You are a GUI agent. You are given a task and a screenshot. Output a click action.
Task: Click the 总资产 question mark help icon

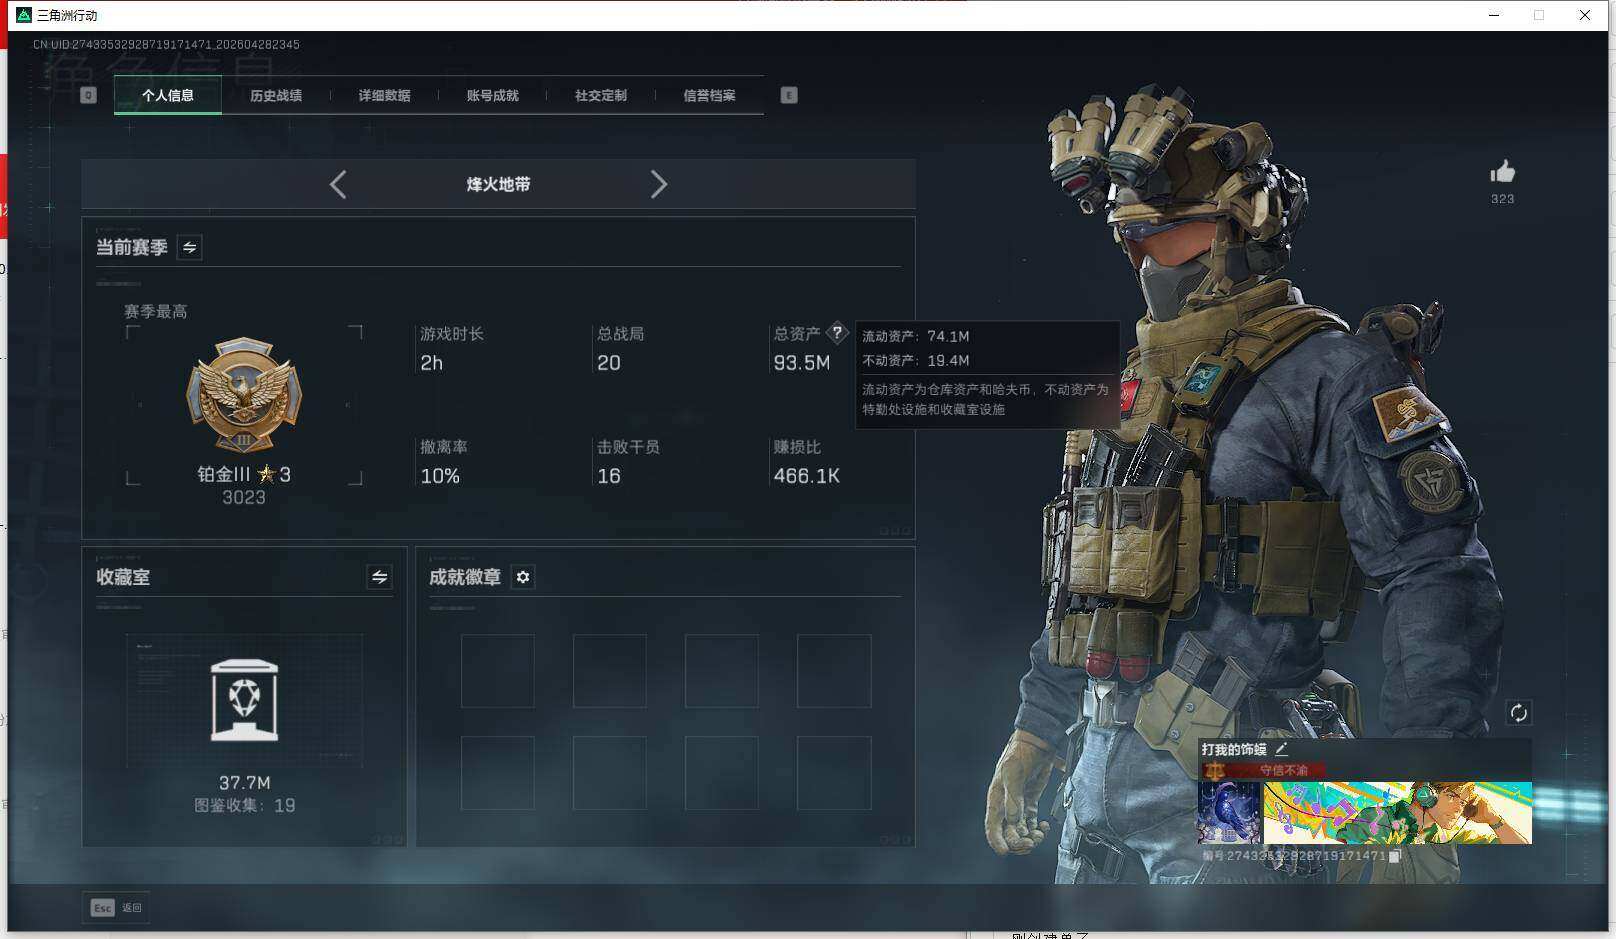click(837, 333)
